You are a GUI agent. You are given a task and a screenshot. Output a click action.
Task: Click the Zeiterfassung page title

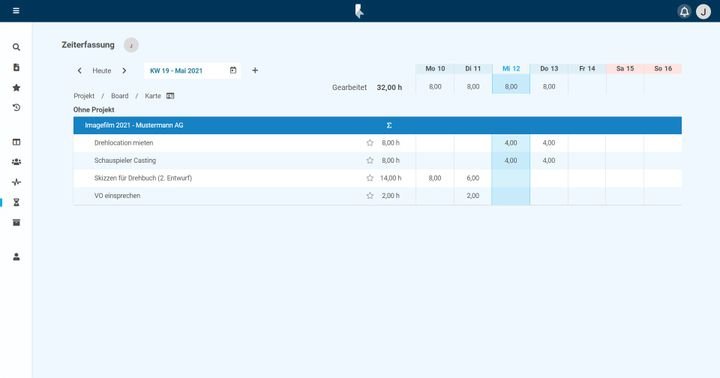click(x=88, y=45)
